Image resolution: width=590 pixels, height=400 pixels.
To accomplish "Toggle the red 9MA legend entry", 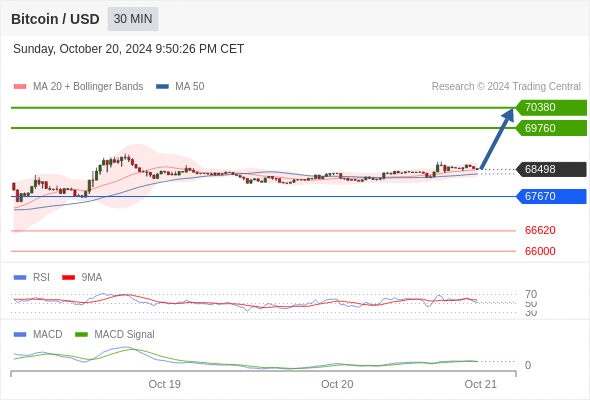I will tap(82, 277).
